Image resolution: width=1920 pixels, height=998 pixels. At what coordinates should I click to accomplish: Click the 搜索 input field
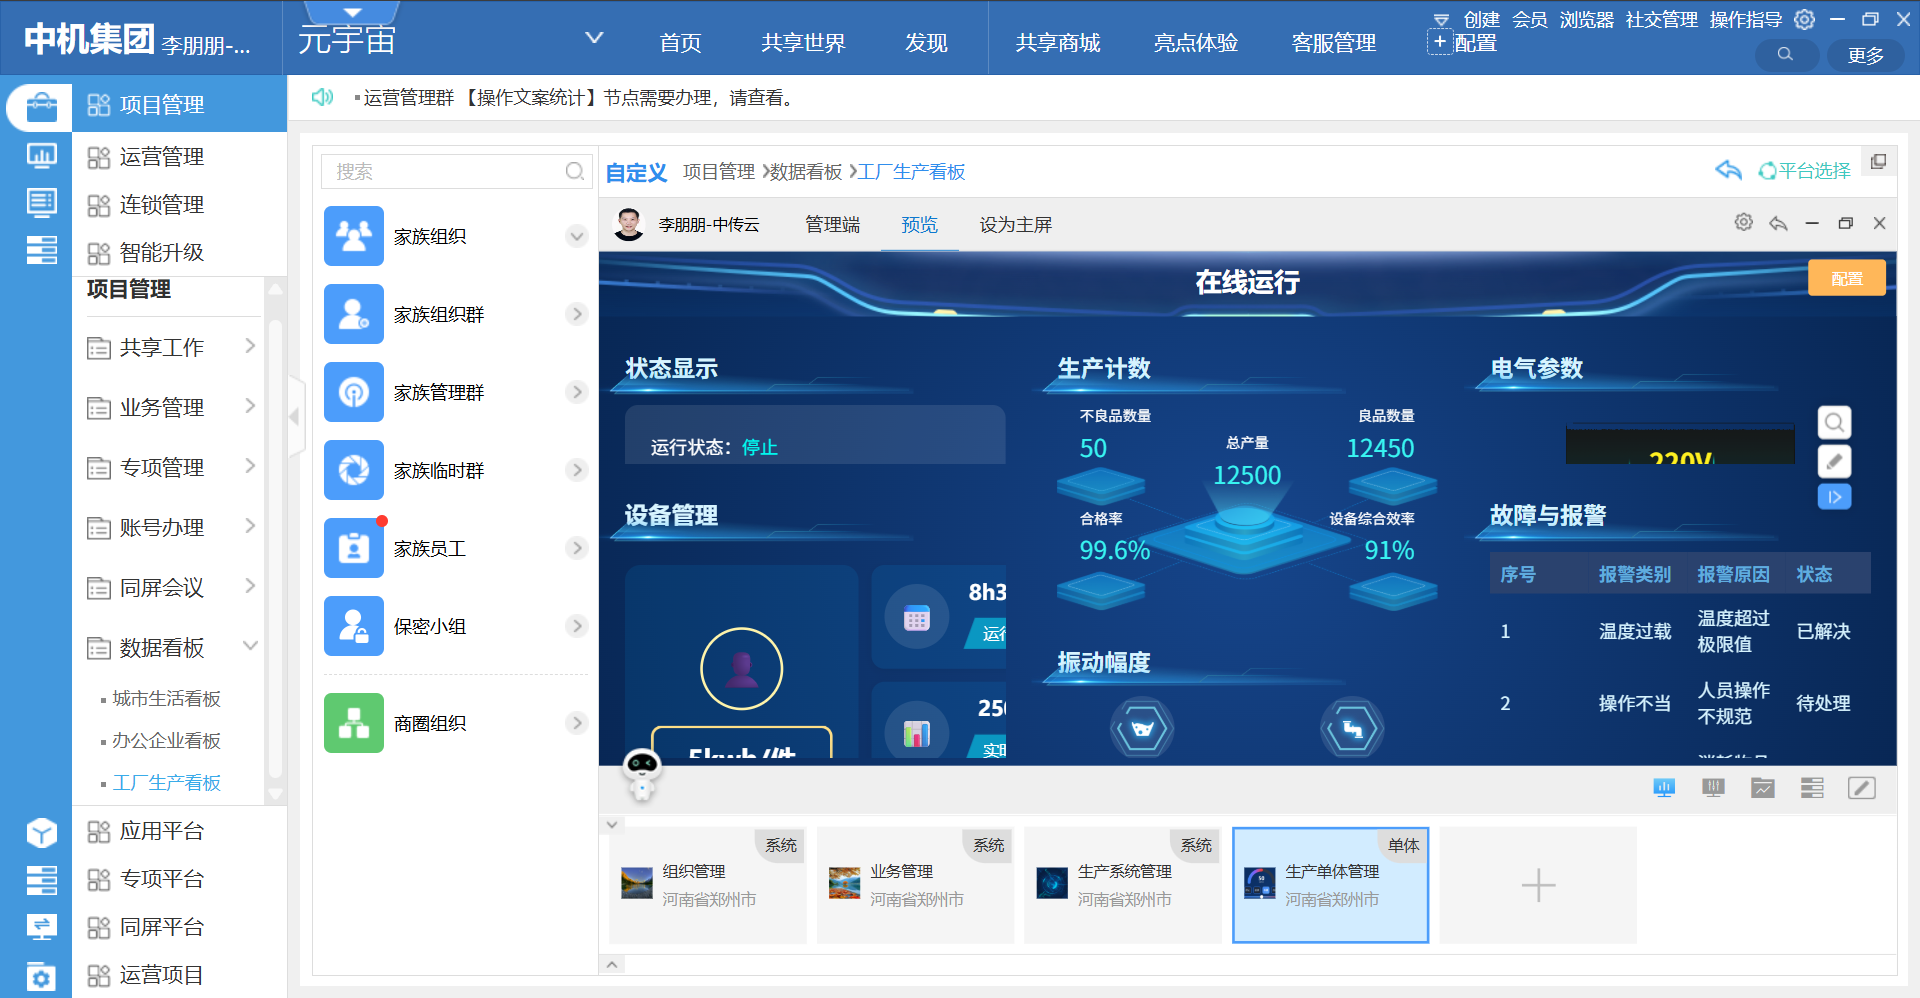click(x=448, y=172)
